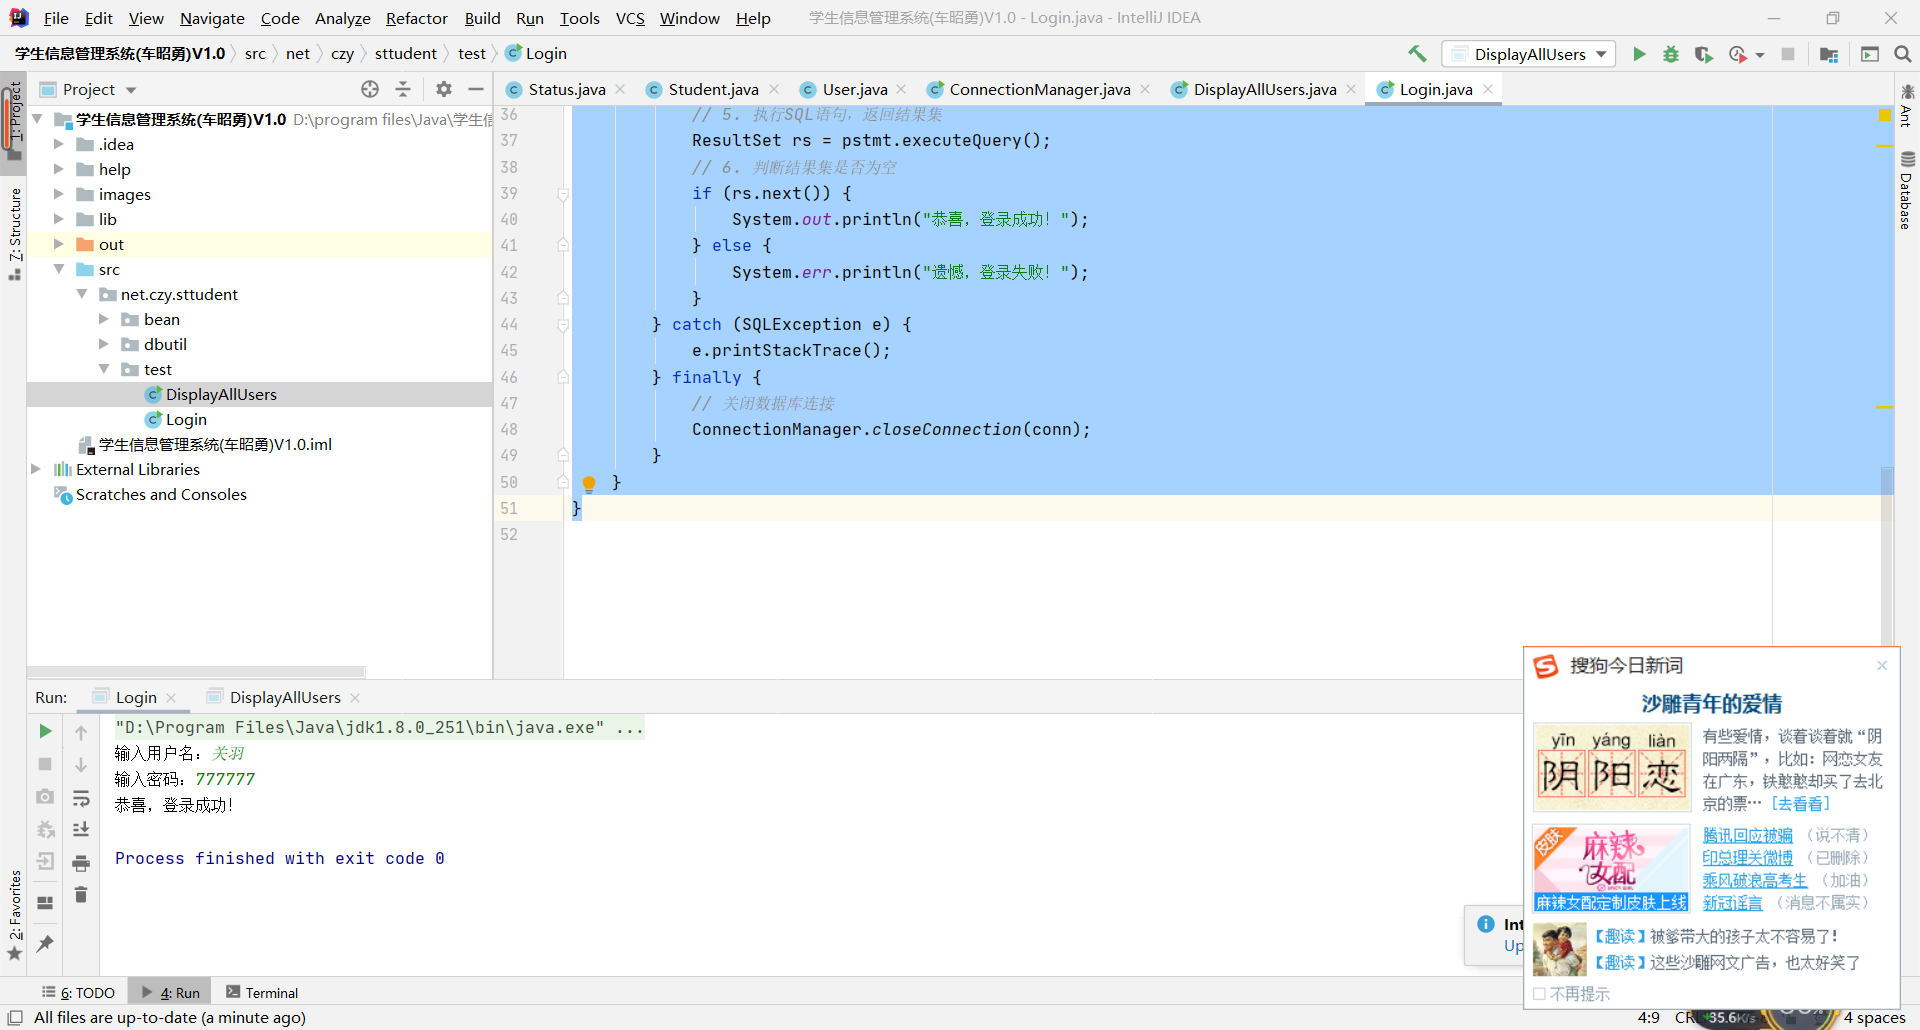Collapse all nodes in Project panel
1920x1030 pixels.
403,89
